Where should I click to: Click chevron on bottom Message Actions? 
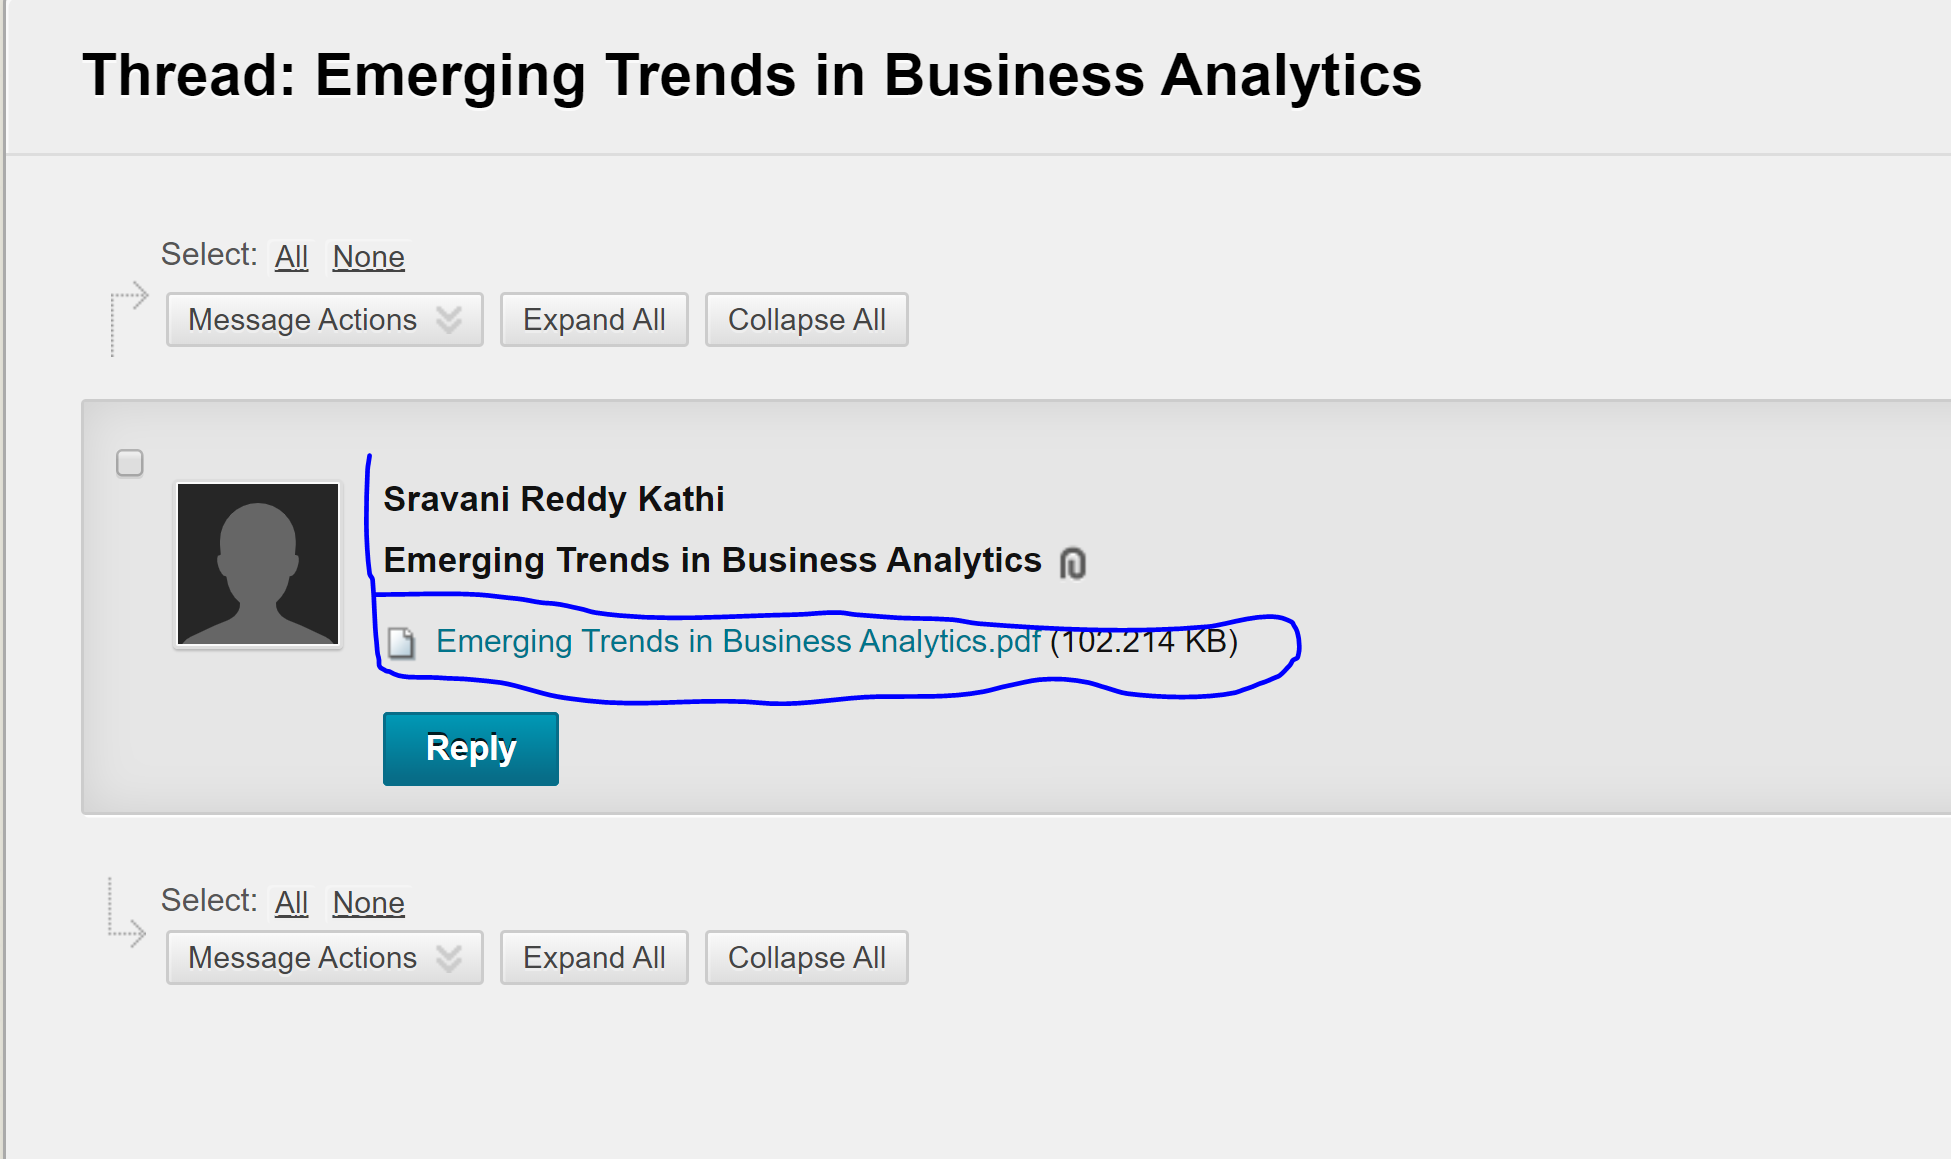coord(449,958)
